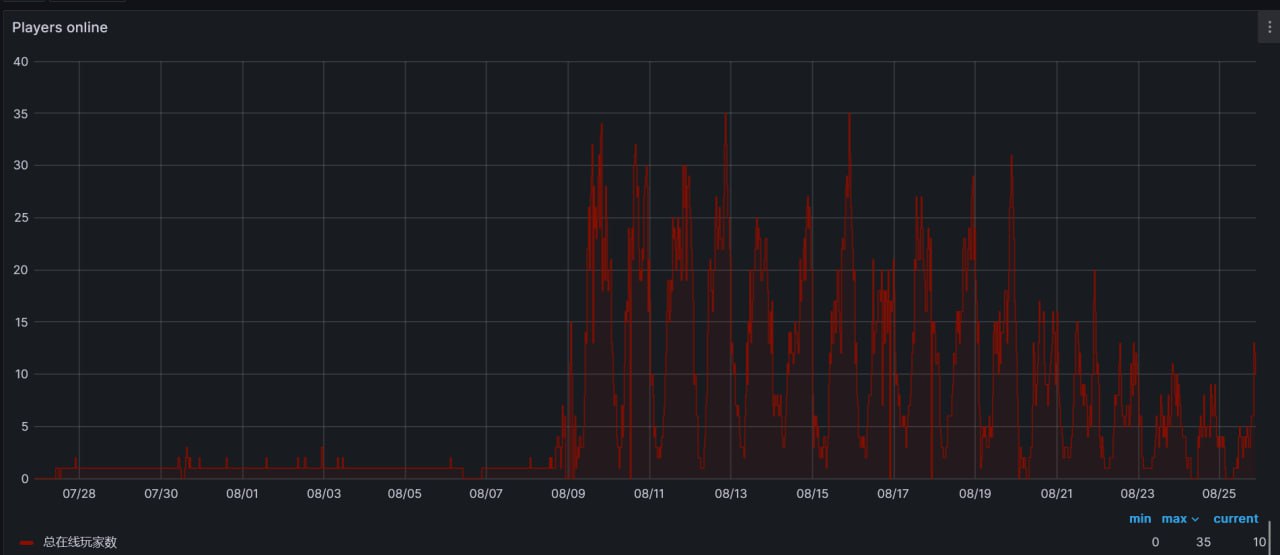Click the 35-player peak just before 08/13
Viewport: 1280px width, 555px height.
(x=726, y=115)
